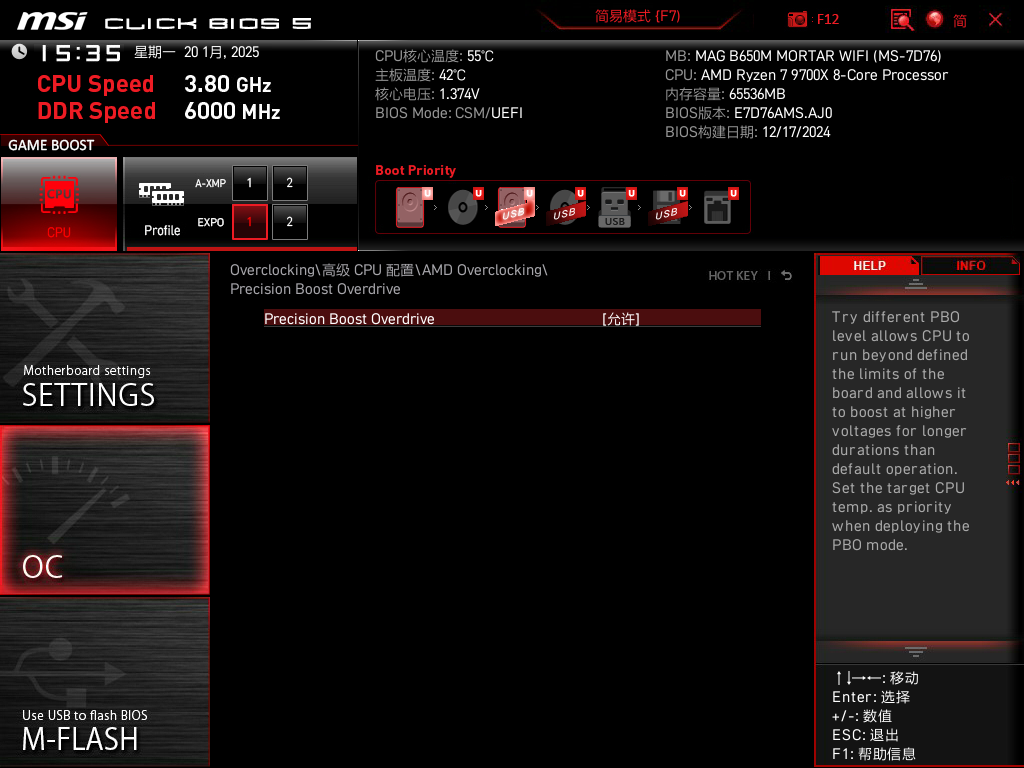The image size is (1024, 768).
Task: Switch to EZ mode via 简易模式 (F7)
Action: 637,16
